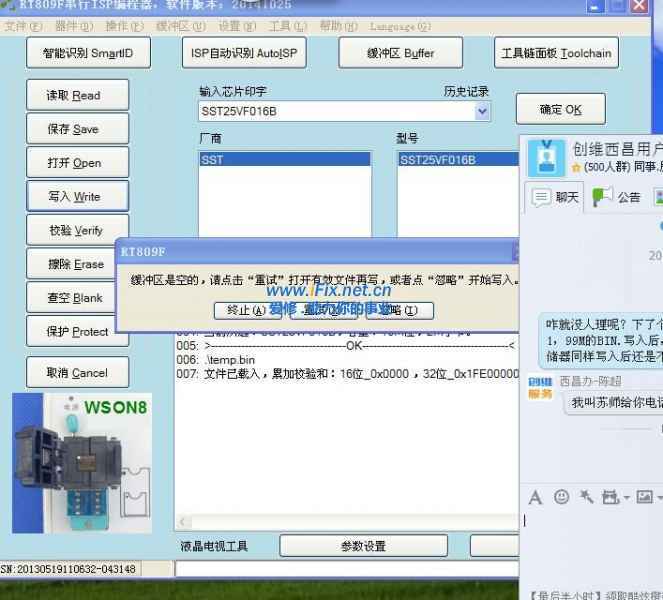663x600 pixels.
Task: Click 忽略(I) in the RT809F dialog
Action: click(x=400, y=311)
